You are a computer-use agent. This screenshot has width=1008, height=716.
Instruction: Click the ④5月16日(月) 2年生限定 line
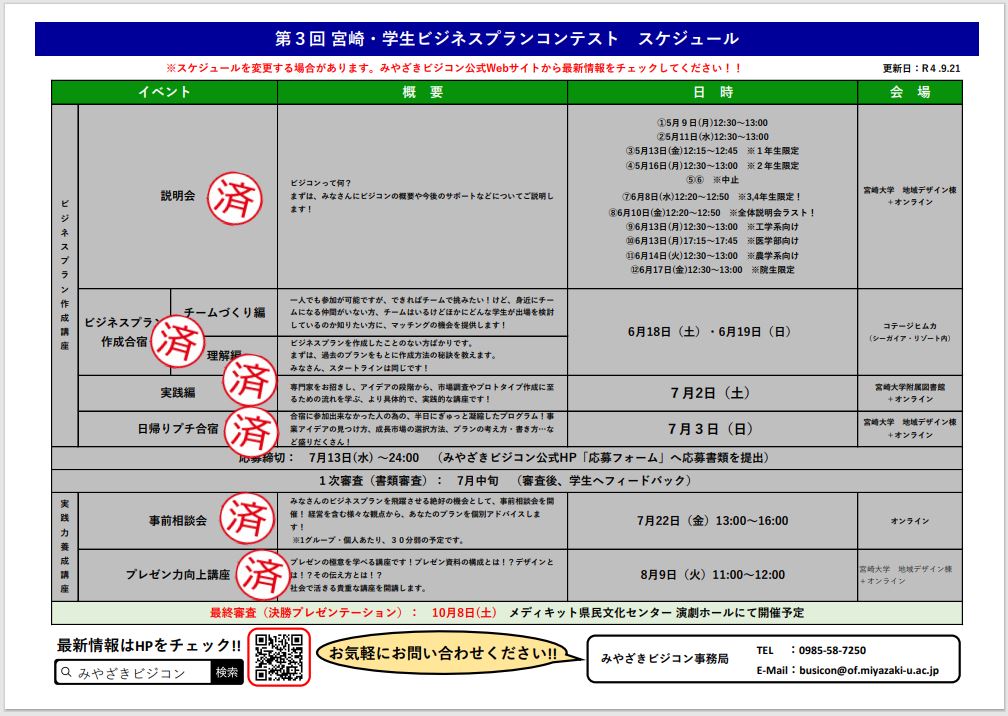coord(712,166)
